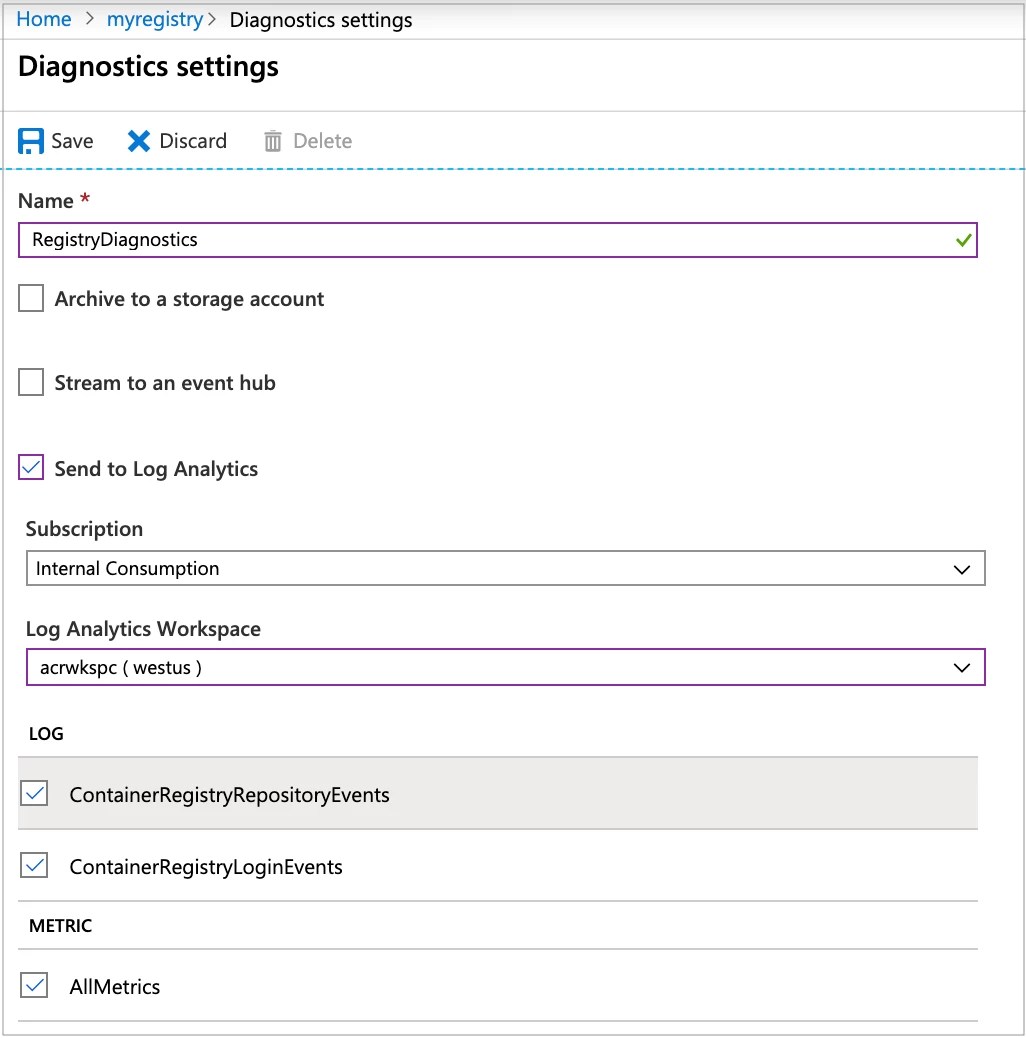Open the Internal Consumption subscription dropdown
The height and width of the screenshot is (1038, 1026).
click(x=500, y=568)
